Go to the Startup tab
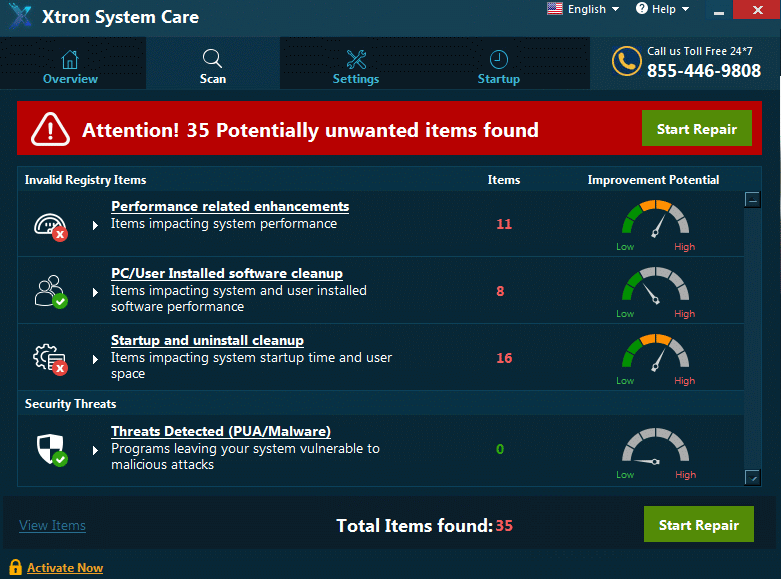Image resolution: width=781 pixels, height=579 pixels. tap(498, 67)
